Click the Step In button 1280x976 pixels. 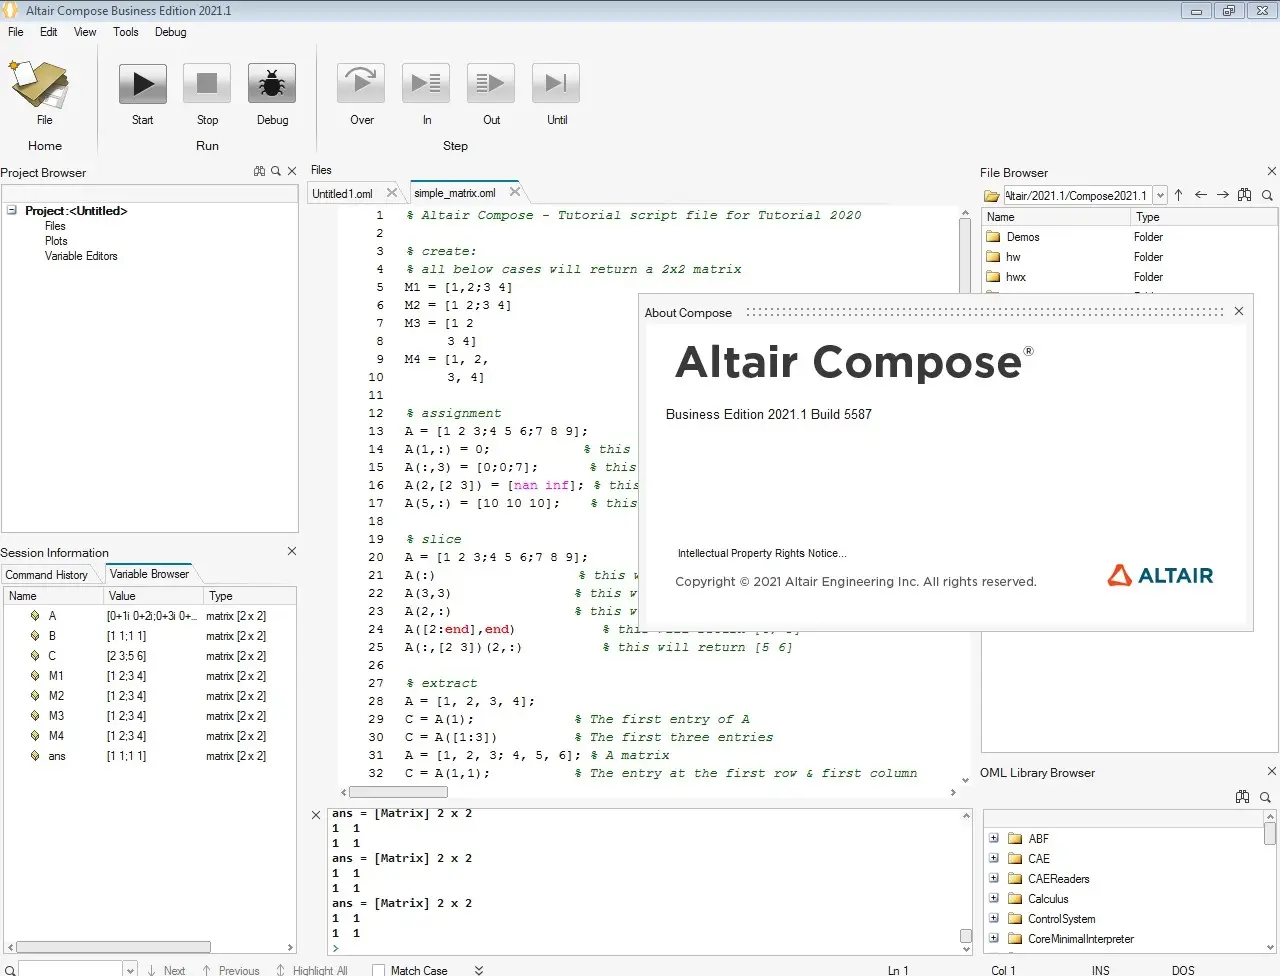(x=426, y=84)
